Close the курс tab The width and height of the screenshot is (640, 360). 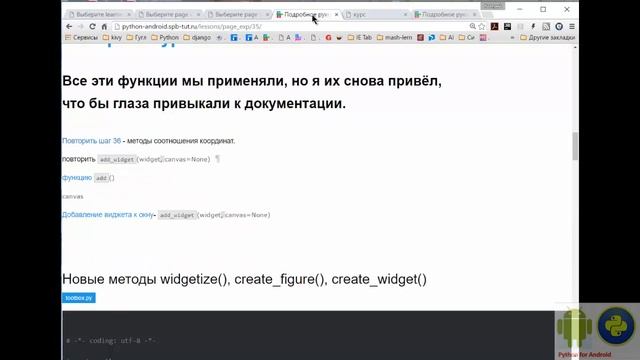tap(405, 14)
